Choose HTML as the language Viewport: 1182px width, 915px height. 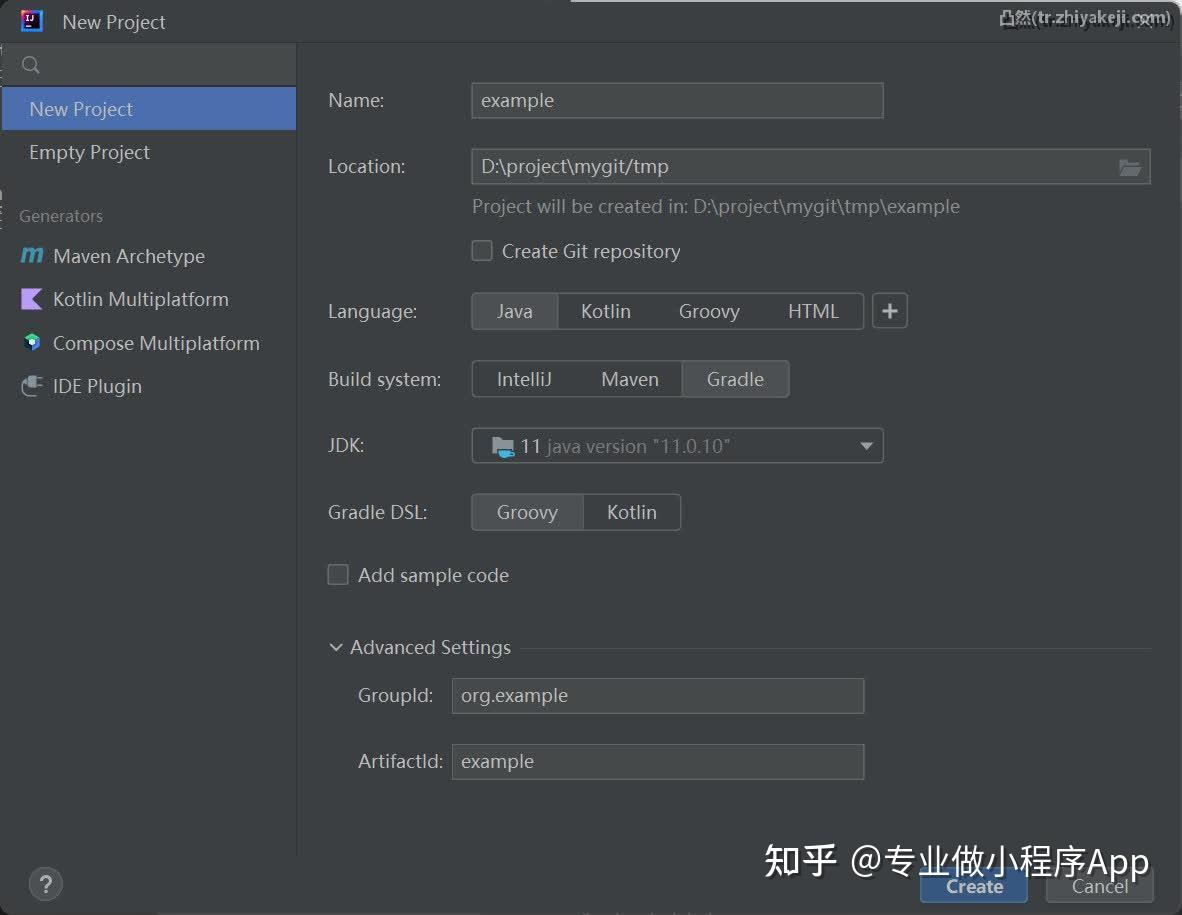(813, 311)
